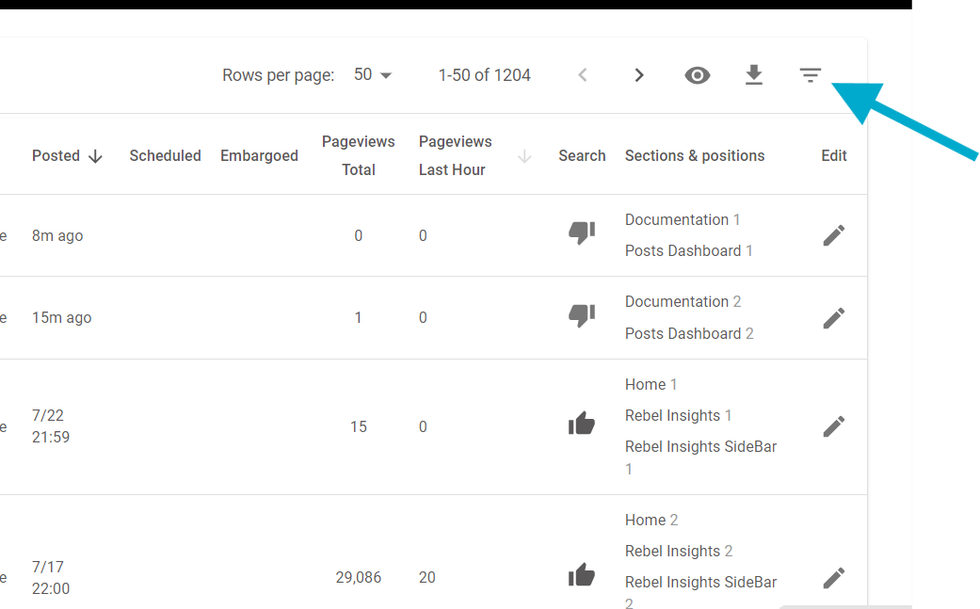The image size is (980, 609).
Task: Click pencil icon for 7/17 post
Action: point(834,578)
